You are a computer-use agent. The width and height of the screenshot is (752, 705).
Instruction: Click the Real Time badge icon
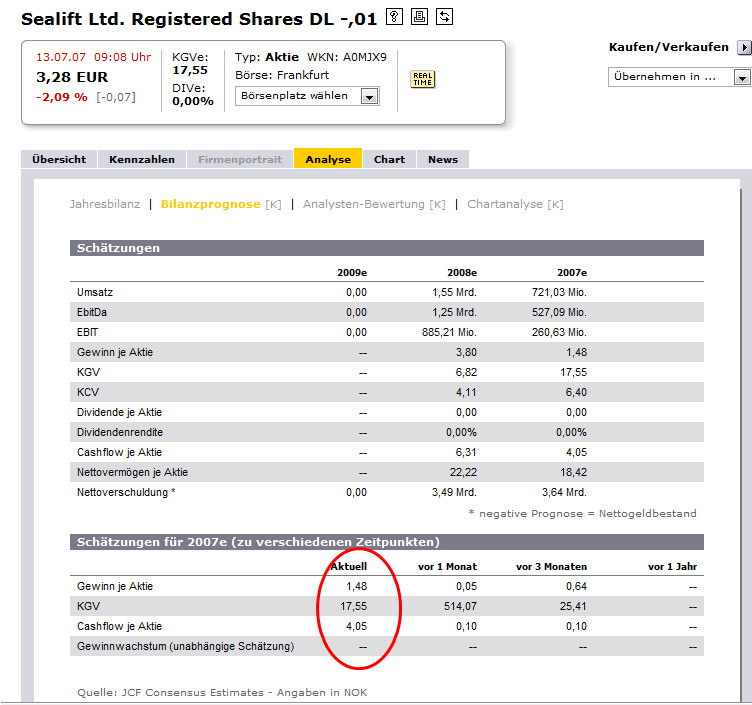pos(423,79)
